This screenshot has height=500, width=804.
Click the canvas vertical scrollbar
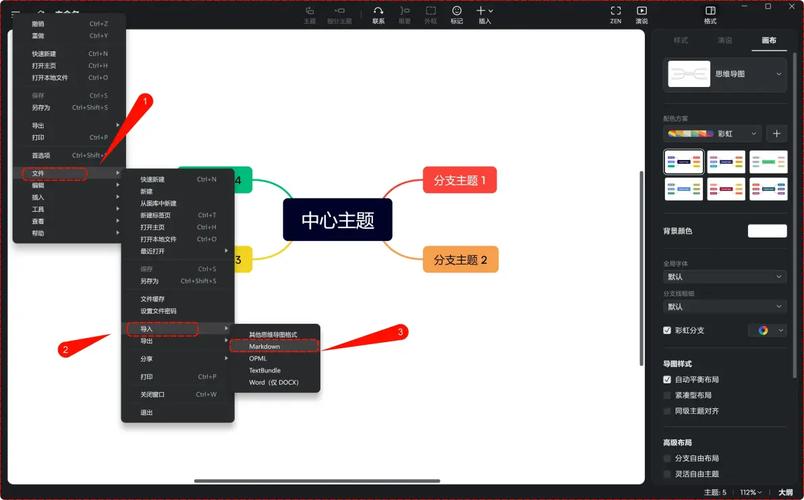click(x=641, y=268)
